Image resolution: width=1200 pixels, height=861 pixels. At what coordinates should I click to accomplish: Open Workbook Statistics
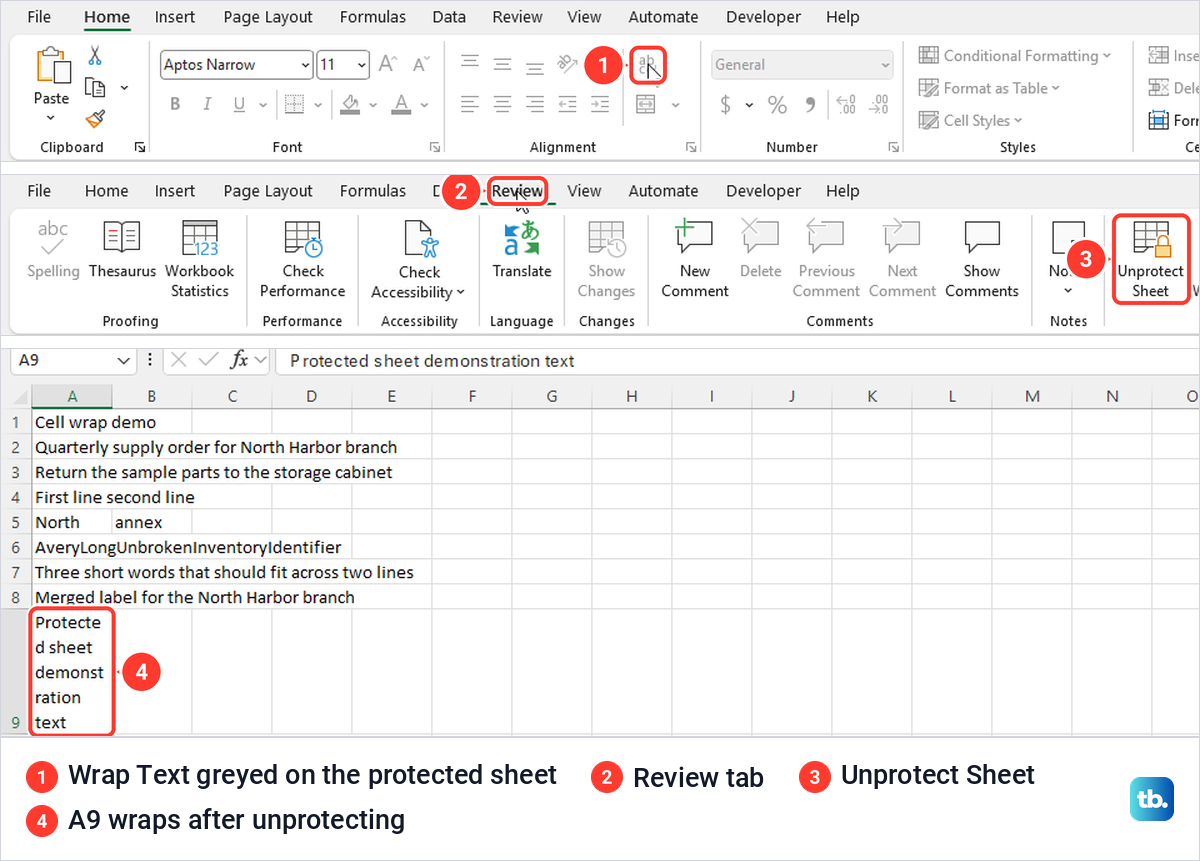(x=200, y=259)
